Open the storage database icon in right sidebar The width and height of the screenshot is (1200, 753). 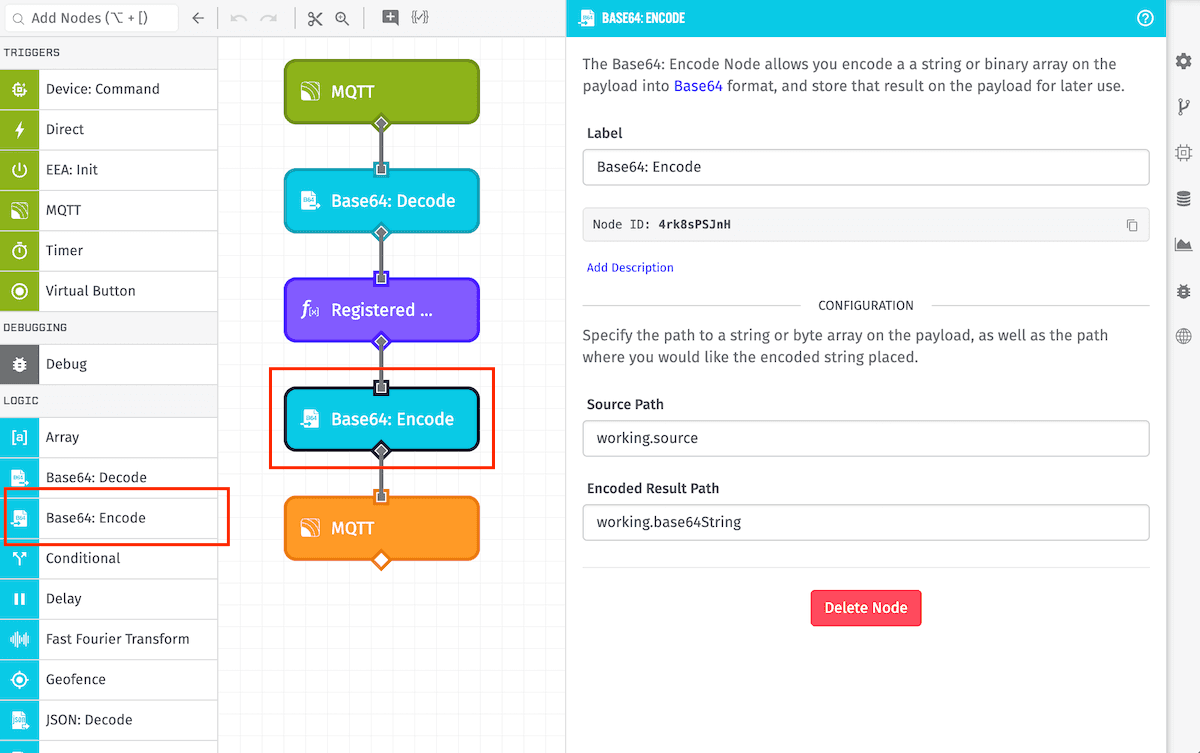(x=1184, y=199)
